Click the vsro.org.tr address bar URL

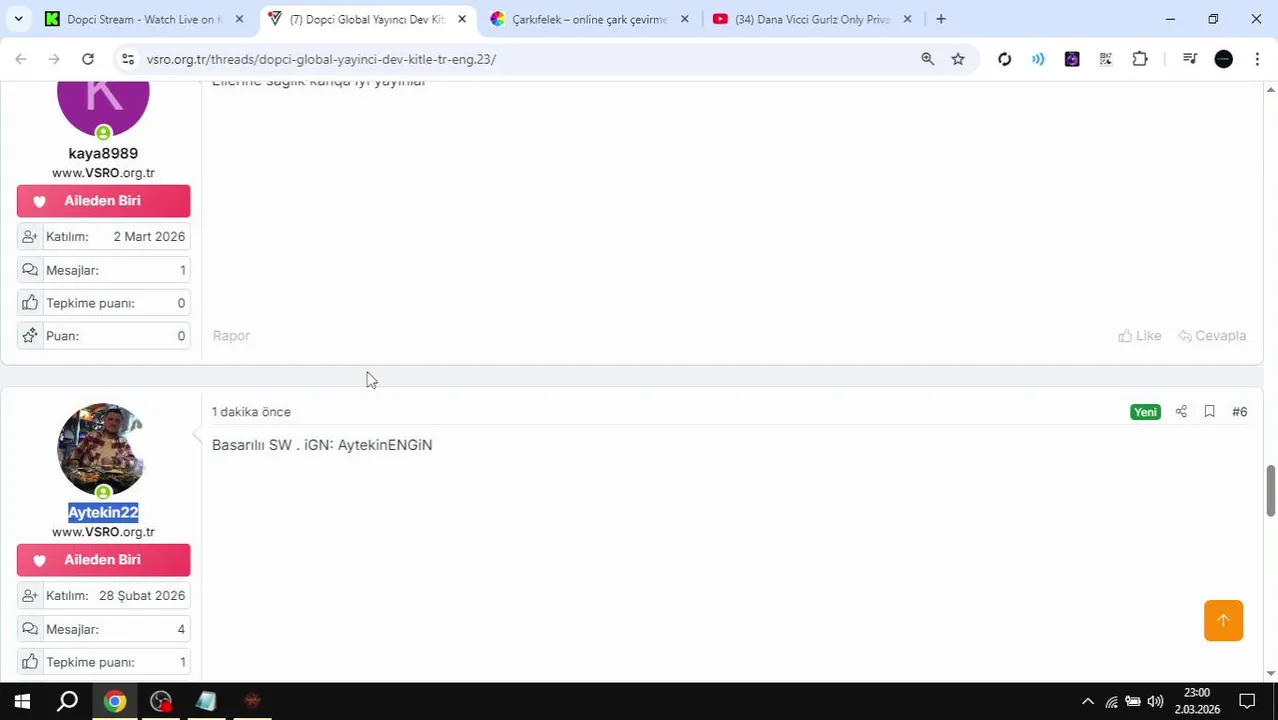point(321,59)
